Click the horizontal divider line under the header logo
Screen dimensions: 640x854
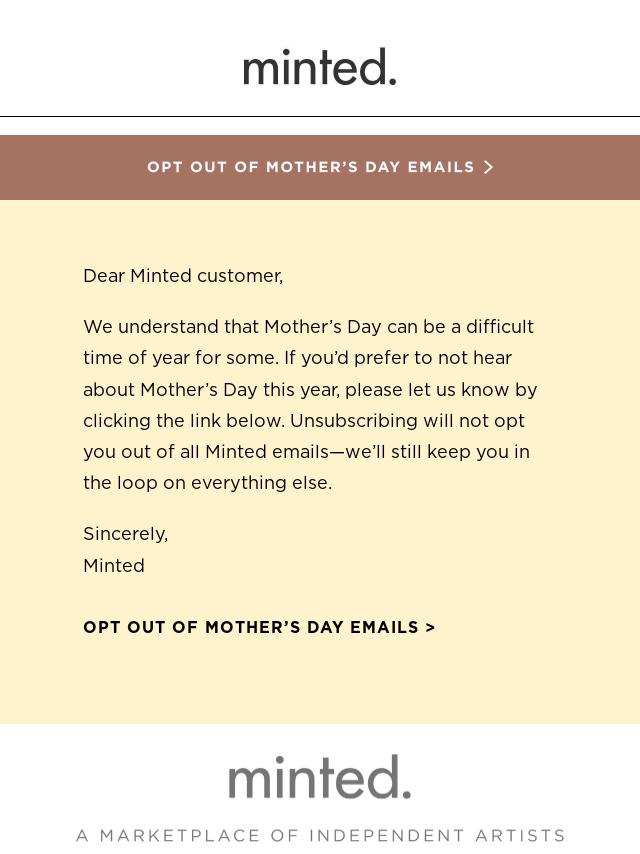point(320,116)
